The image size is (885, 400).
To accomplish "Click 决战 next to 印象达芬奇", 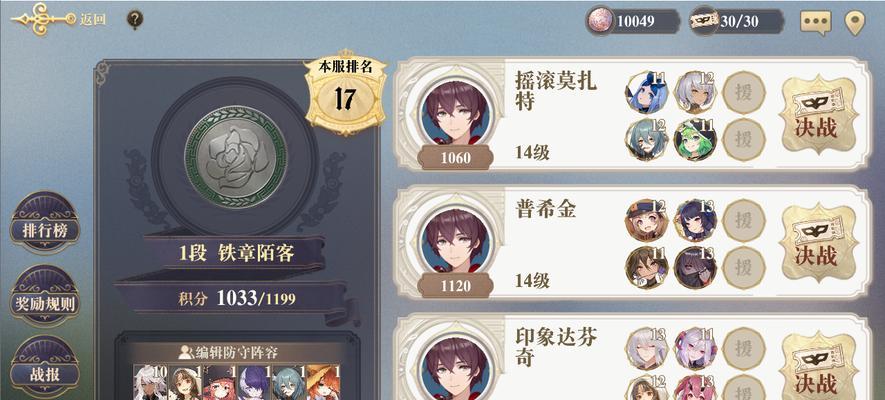I will click(816, 367).
